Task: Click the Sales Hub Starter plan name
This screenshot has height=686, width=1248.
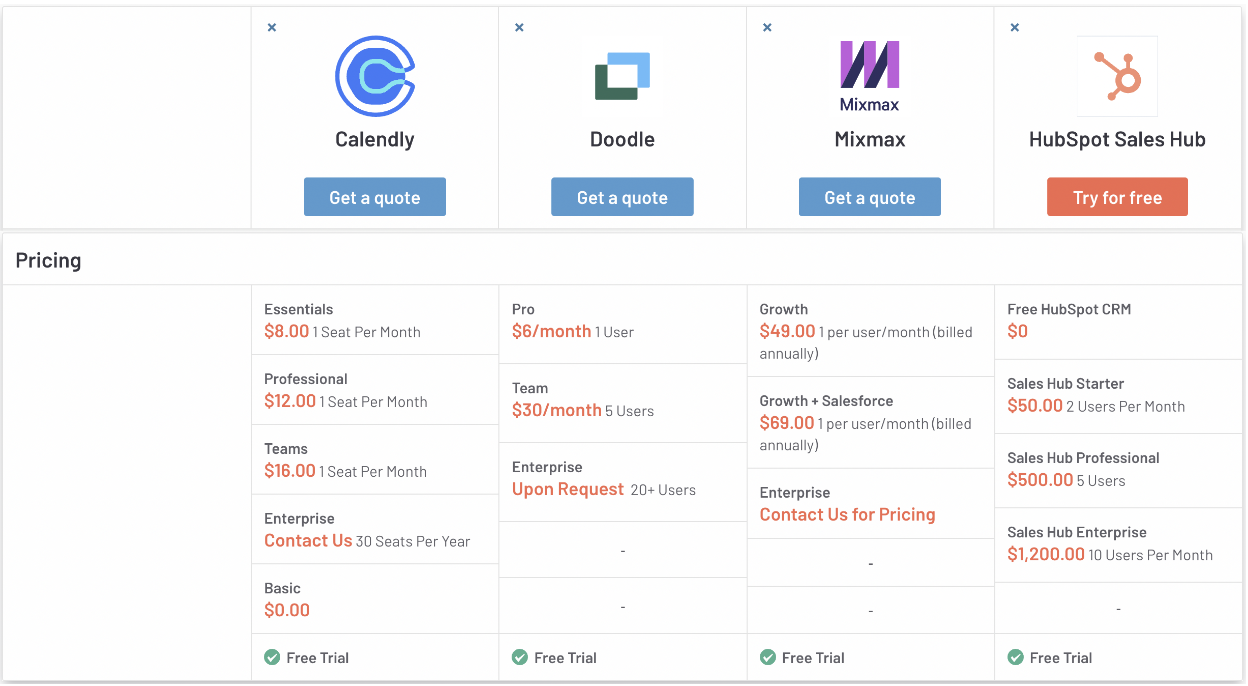Action: coord(1065,384)
